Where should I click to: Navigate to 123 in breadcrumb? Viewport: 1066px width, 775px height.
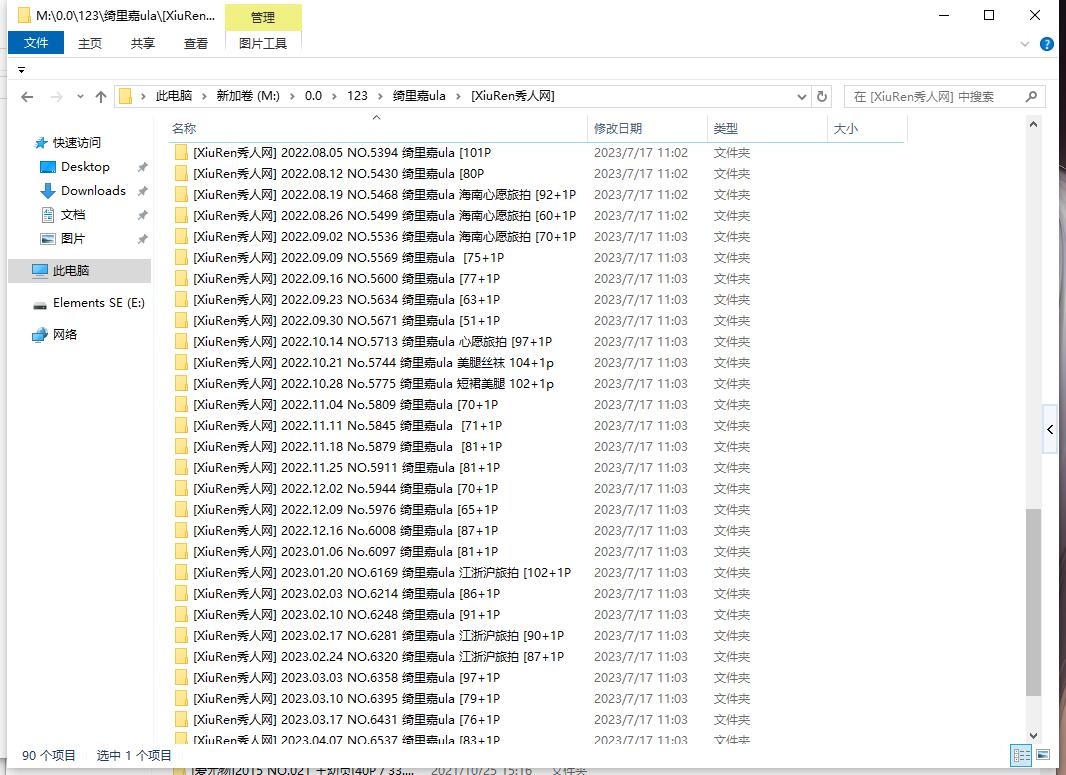point(357,96)
